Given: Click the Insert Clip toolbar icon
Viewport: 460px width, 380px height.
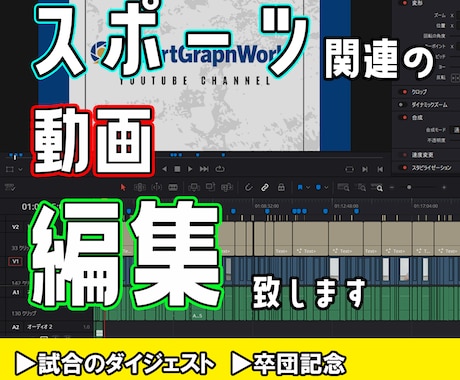Looking at the screenshot, I should click(194, 187).
